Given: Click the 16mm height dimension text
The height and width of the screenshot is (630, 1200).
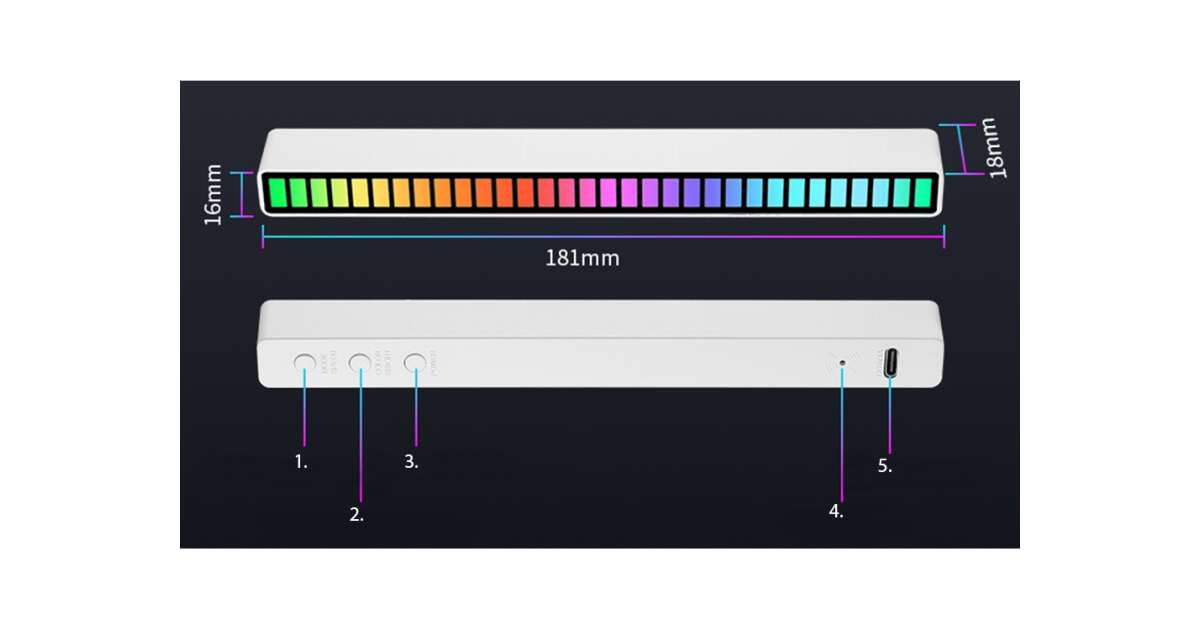Looking at the screenshot, I should click(x=213, y=194).
